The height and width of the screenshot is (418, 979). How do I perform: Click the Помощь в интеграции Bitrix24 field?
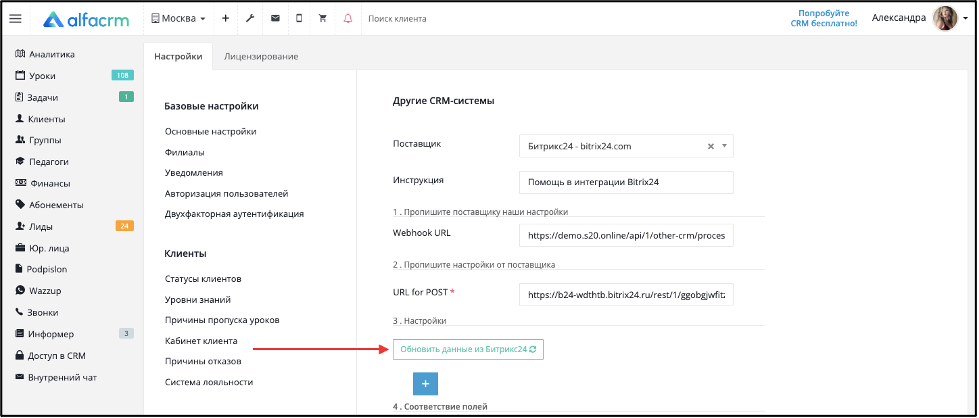626,182
